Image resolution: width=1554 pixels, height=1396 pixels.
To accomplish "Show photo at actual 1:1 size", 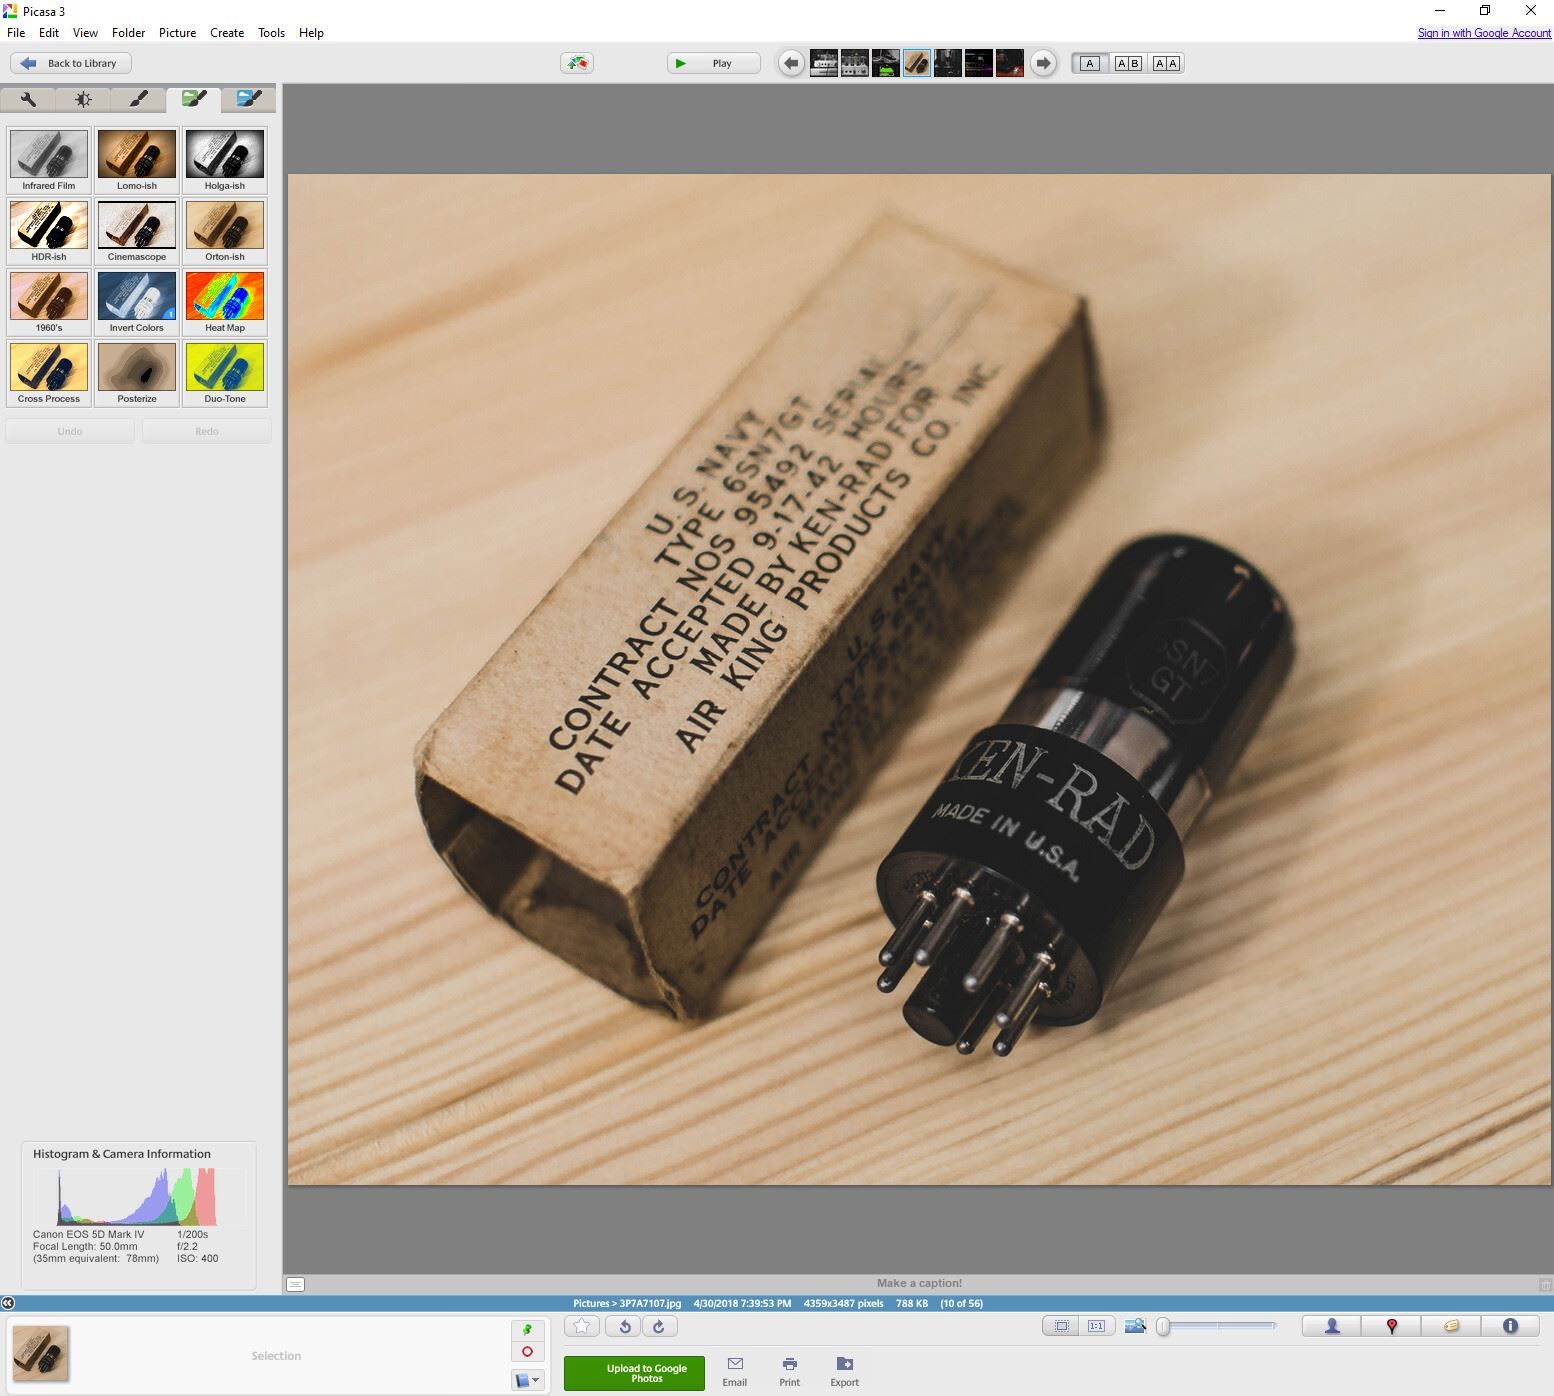I will pos(1096,1326).
